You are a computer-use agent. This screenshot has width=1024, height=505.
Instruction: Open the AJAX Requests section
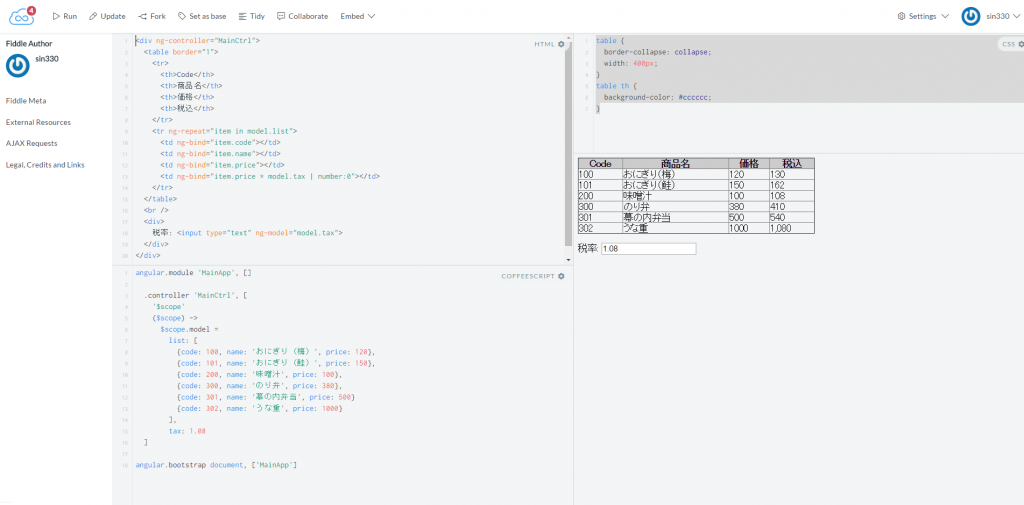(32, 143)
